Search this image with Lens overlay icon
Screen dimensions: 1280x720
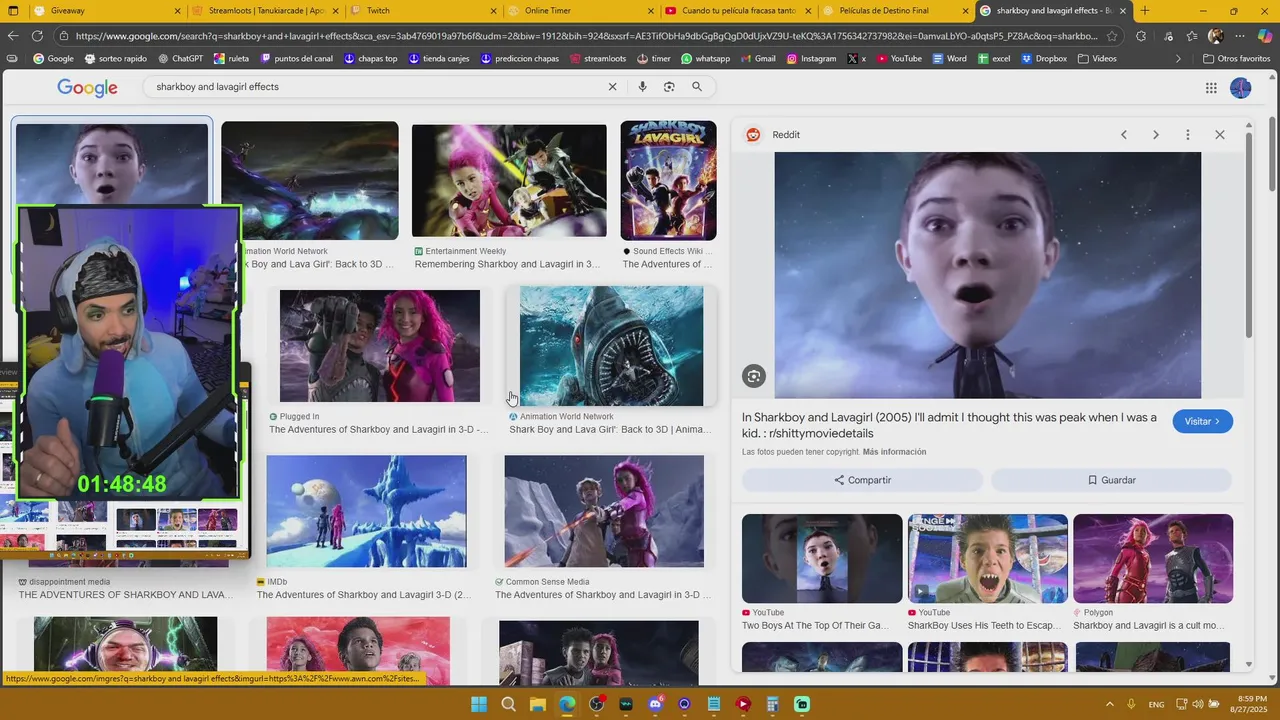(x=754, y=376)
